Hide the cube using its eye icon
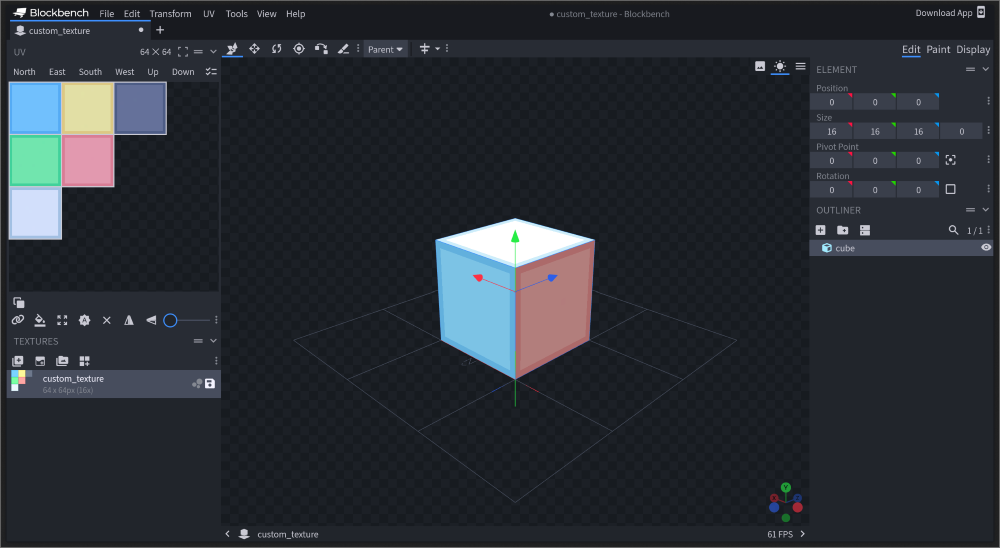Image resolution: width=1000 pixels, height=548 pixels. 986,247
